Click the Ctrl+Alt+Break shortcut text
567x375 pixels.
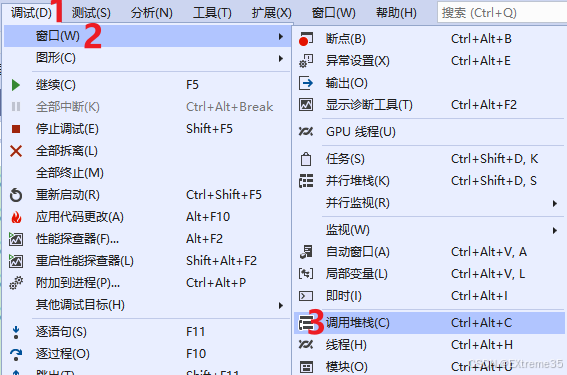pyautogui.click(x=229, y=107)
